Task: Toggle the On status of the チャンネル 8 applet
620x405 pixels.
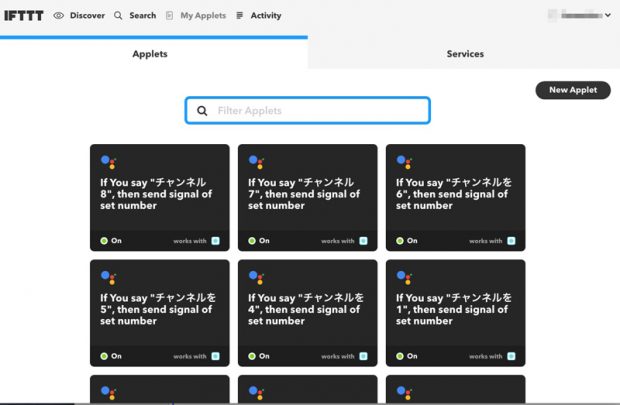Action: tap(111, 241)
